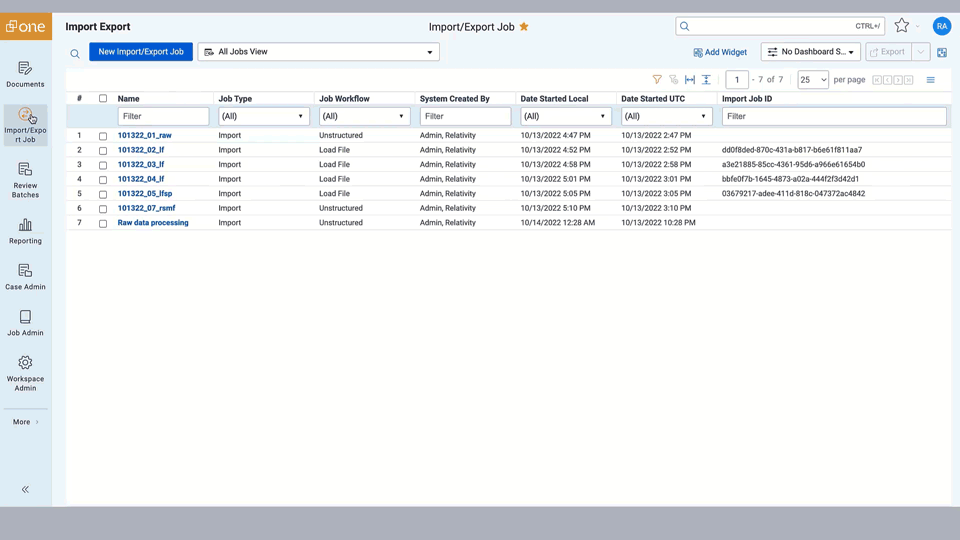Collapse the left sidebar with double chevron
The height and width of the screenshot is (540, 960).
25,489
